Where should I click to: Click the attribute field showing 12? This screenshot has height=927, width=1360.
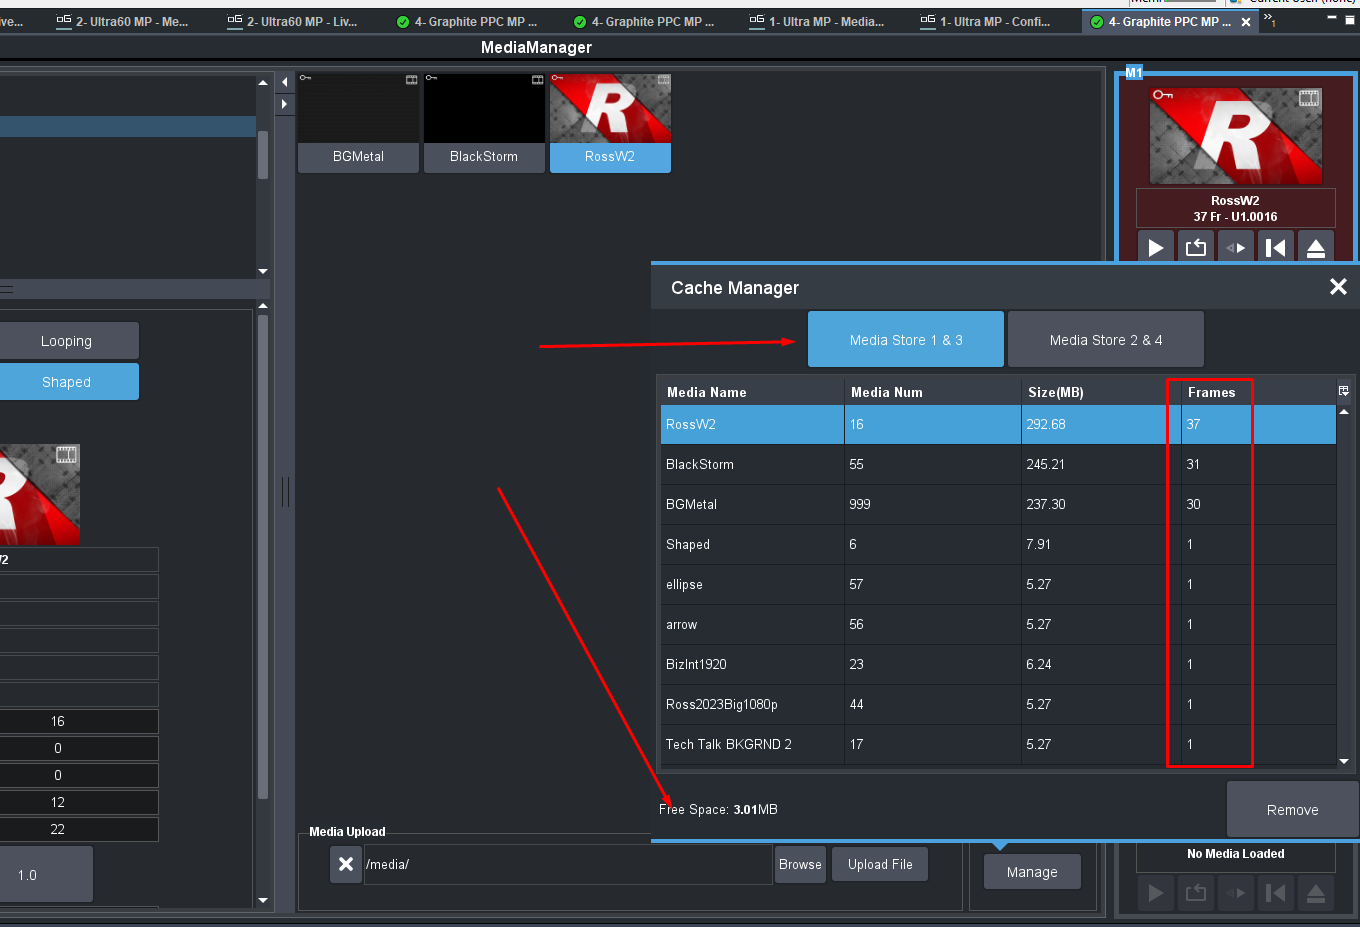click(78, 802)
